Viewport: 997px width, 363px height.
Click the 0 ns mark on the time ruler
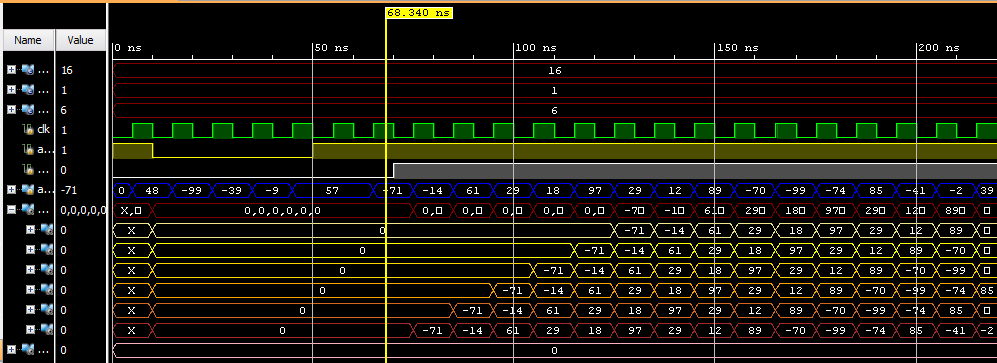tap(128, 48)
